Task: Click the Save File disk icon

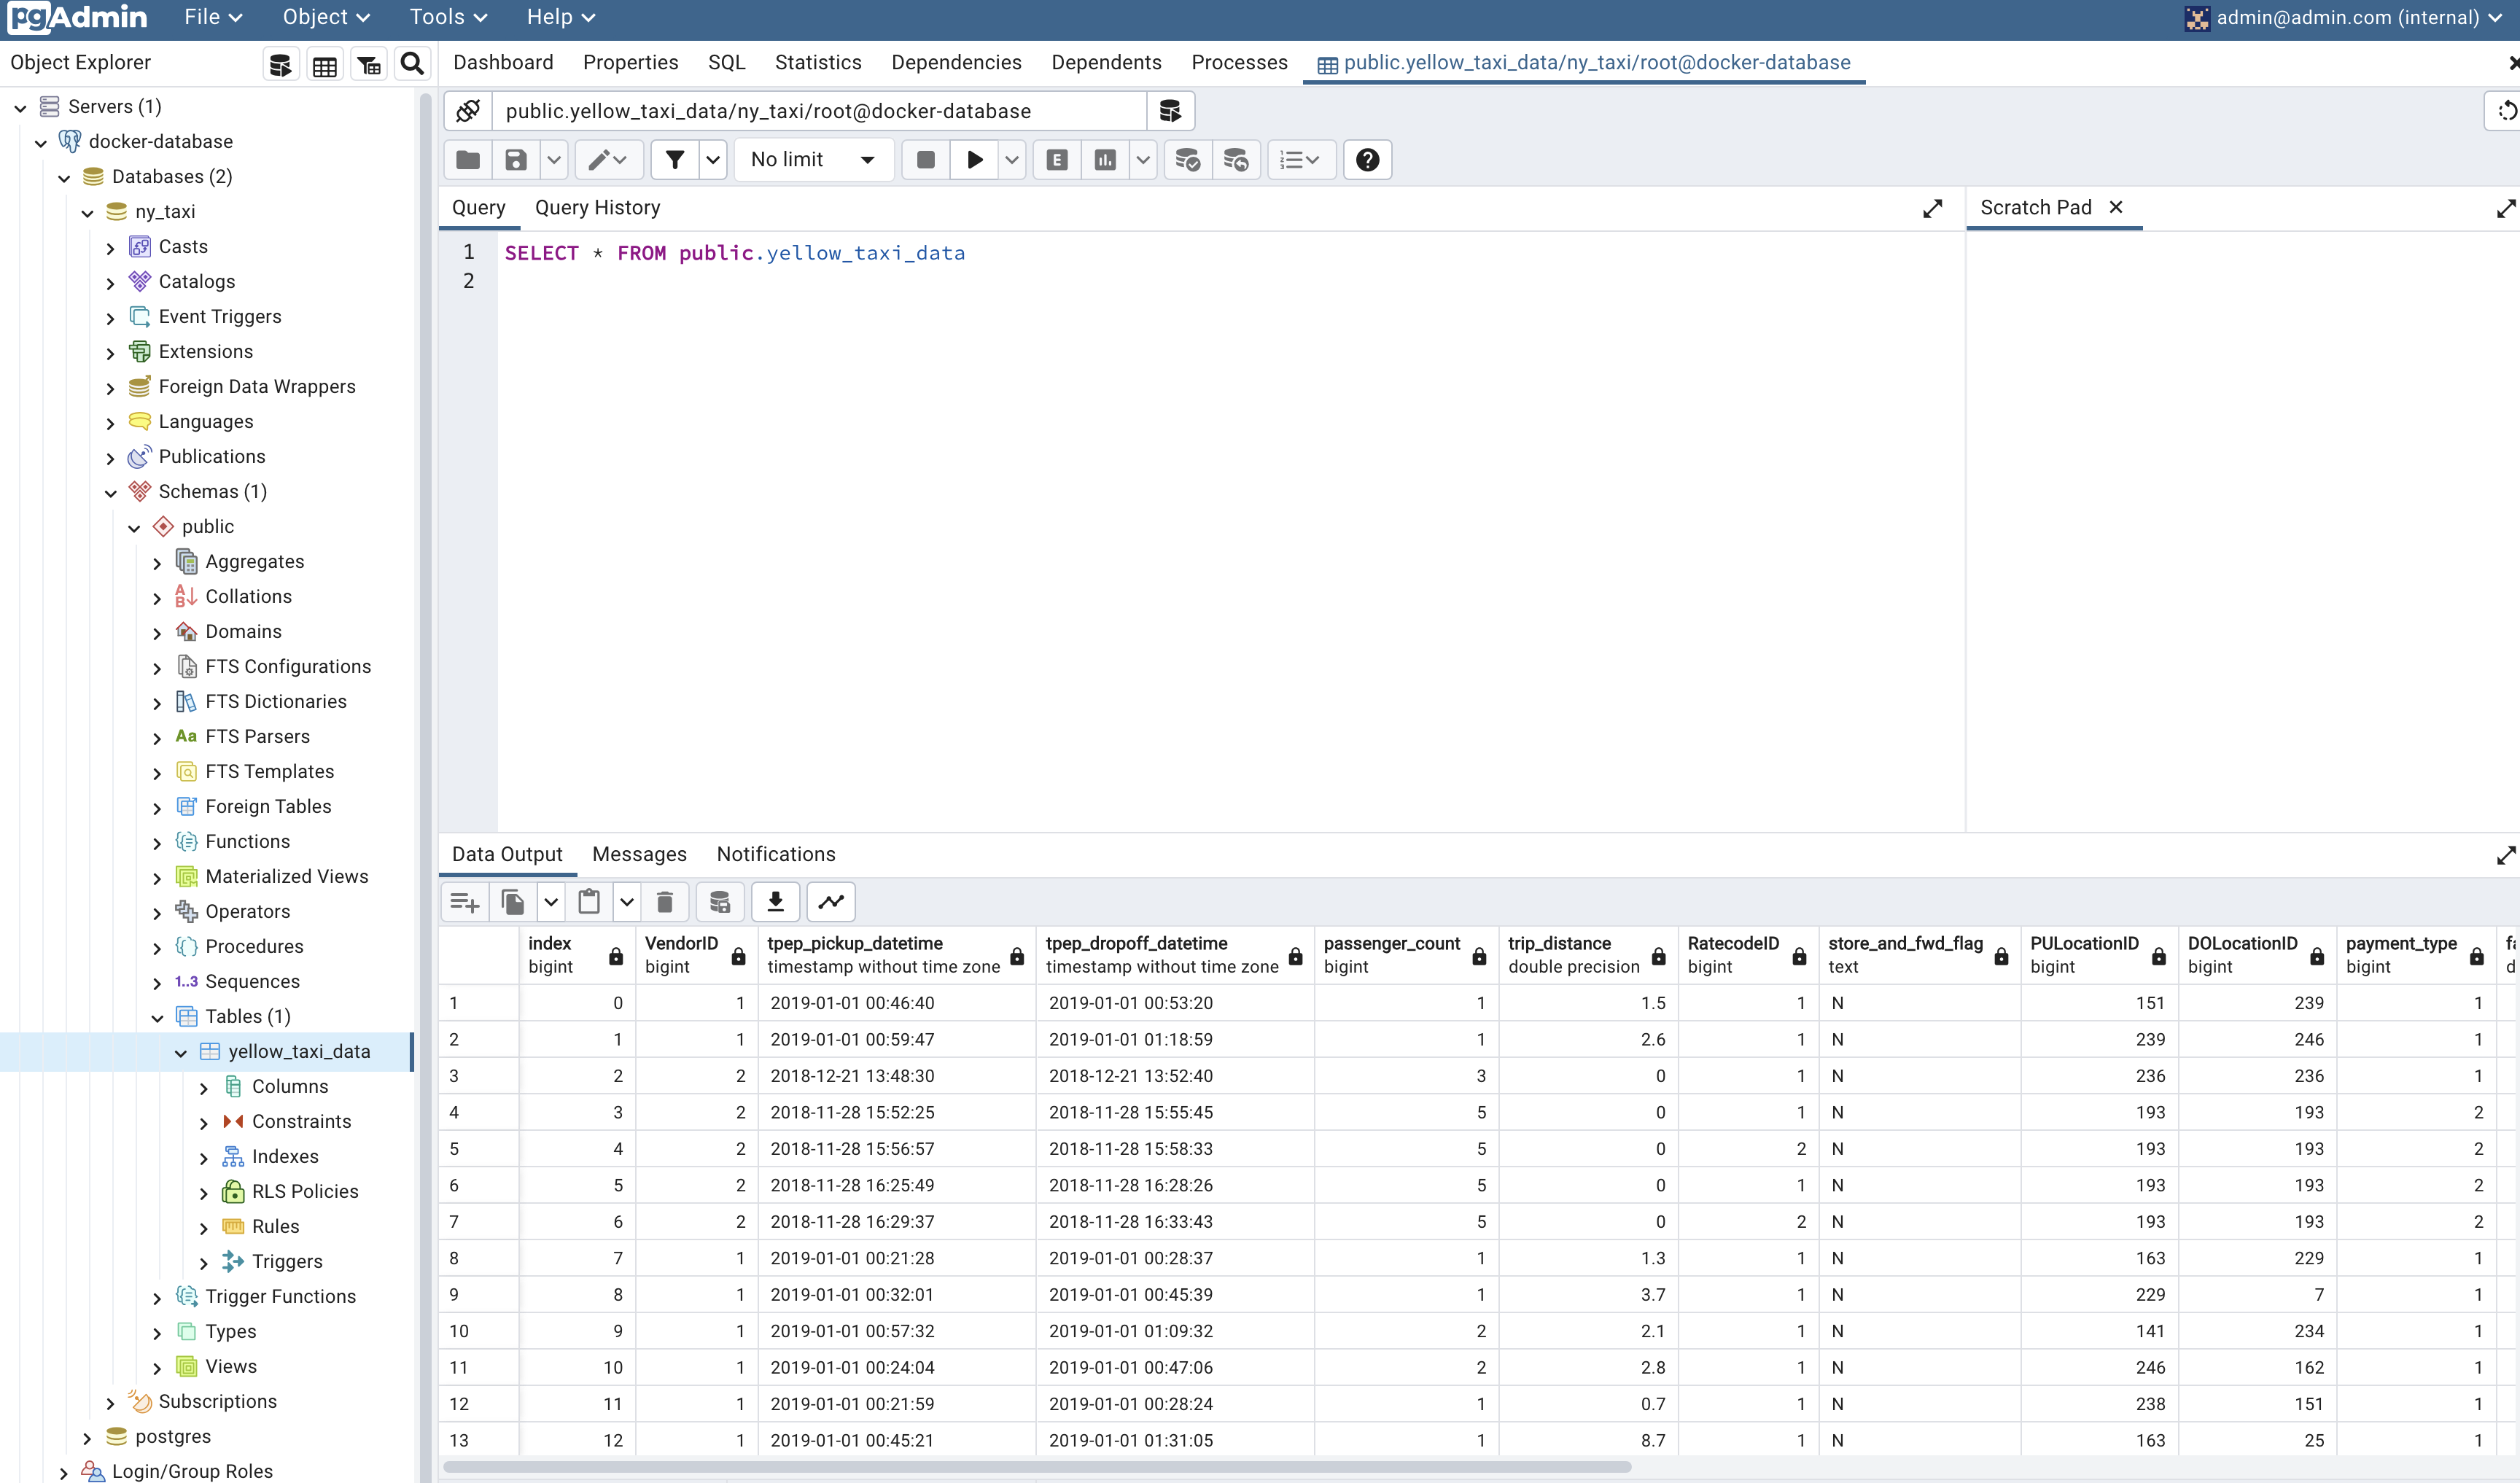Action: pyautogui.click(x=516, y=160)
